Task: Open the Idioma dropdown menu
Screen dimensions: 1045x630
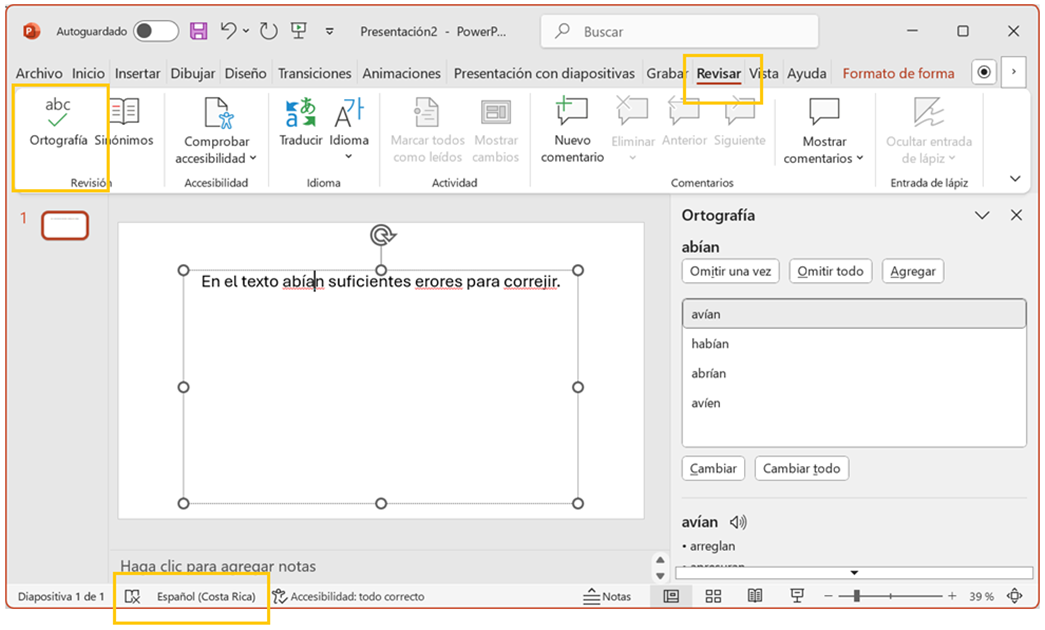Action: pos(349,156)
